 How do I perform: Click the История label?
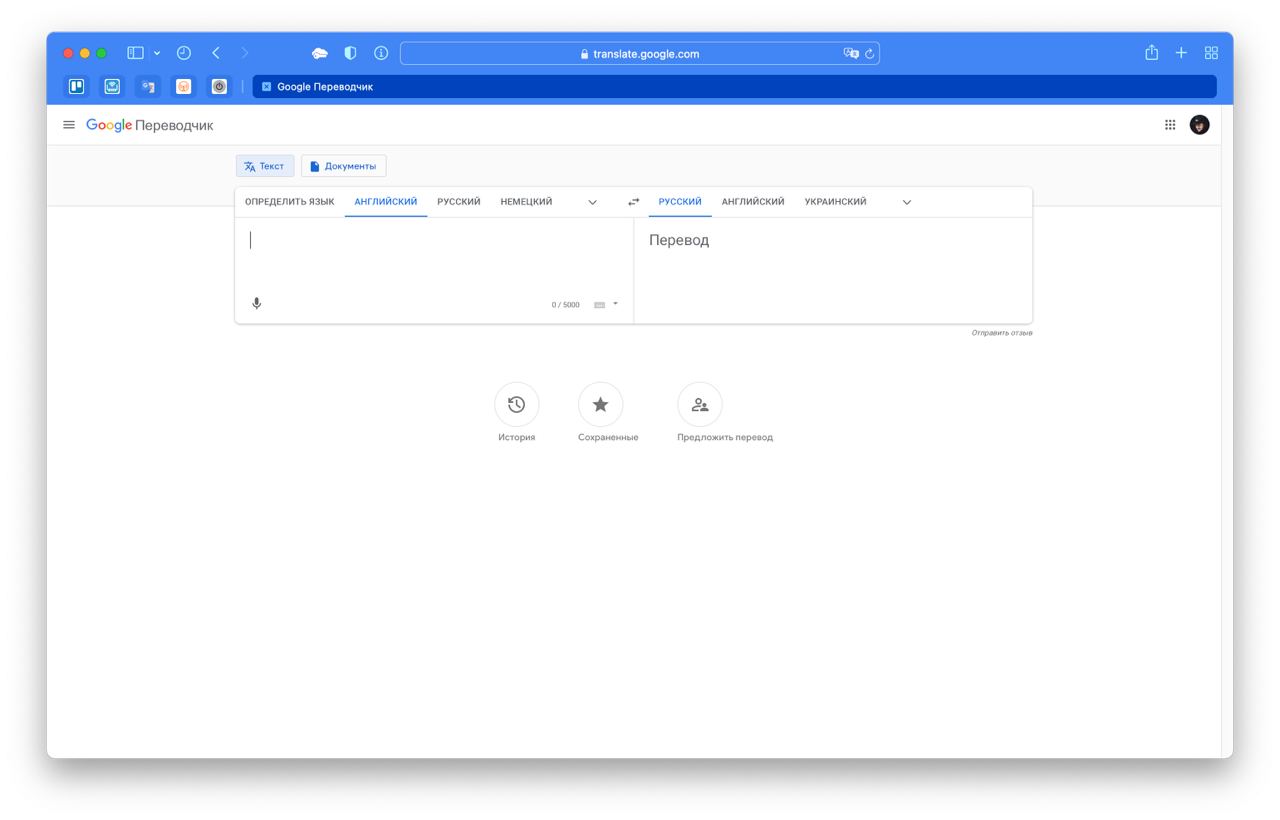coord(517,437)
